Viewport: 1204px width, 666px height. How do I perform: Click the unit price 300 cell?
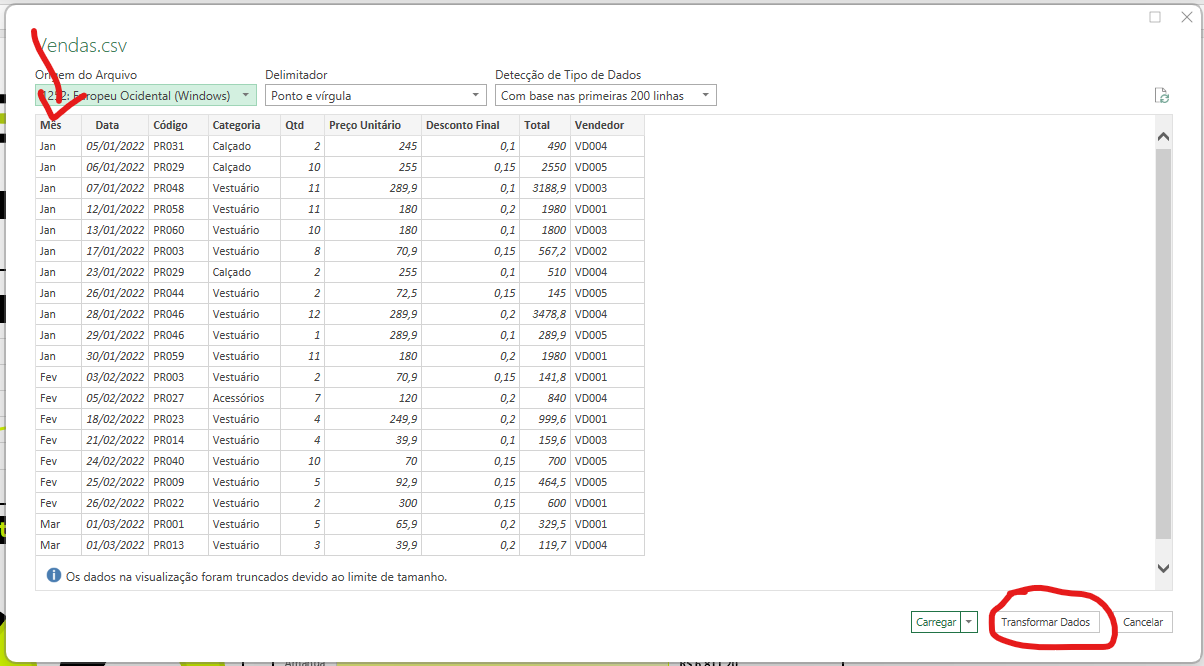(373, 503)
